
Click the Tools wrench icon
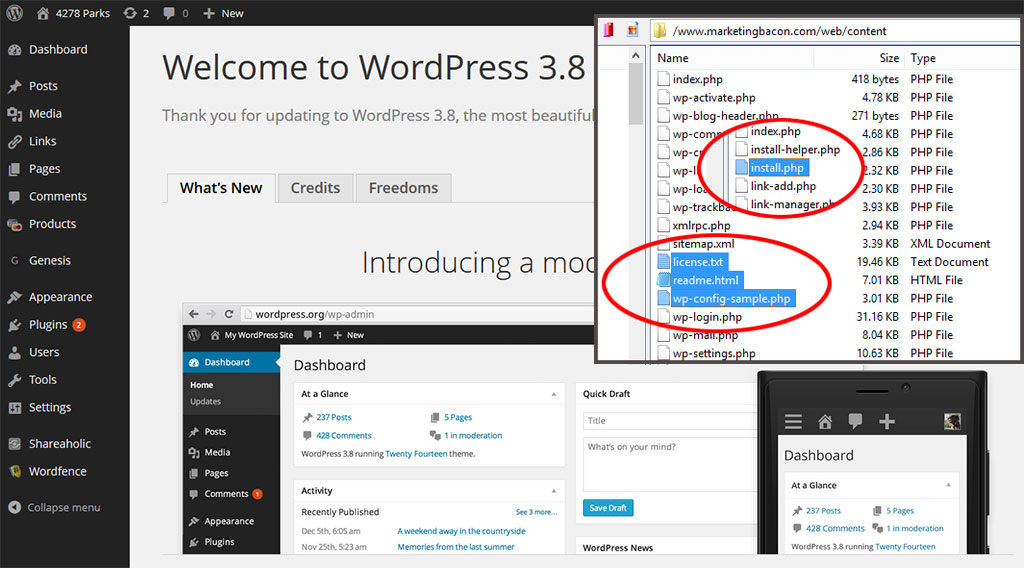pyautogui.click(x=14, y=380)
